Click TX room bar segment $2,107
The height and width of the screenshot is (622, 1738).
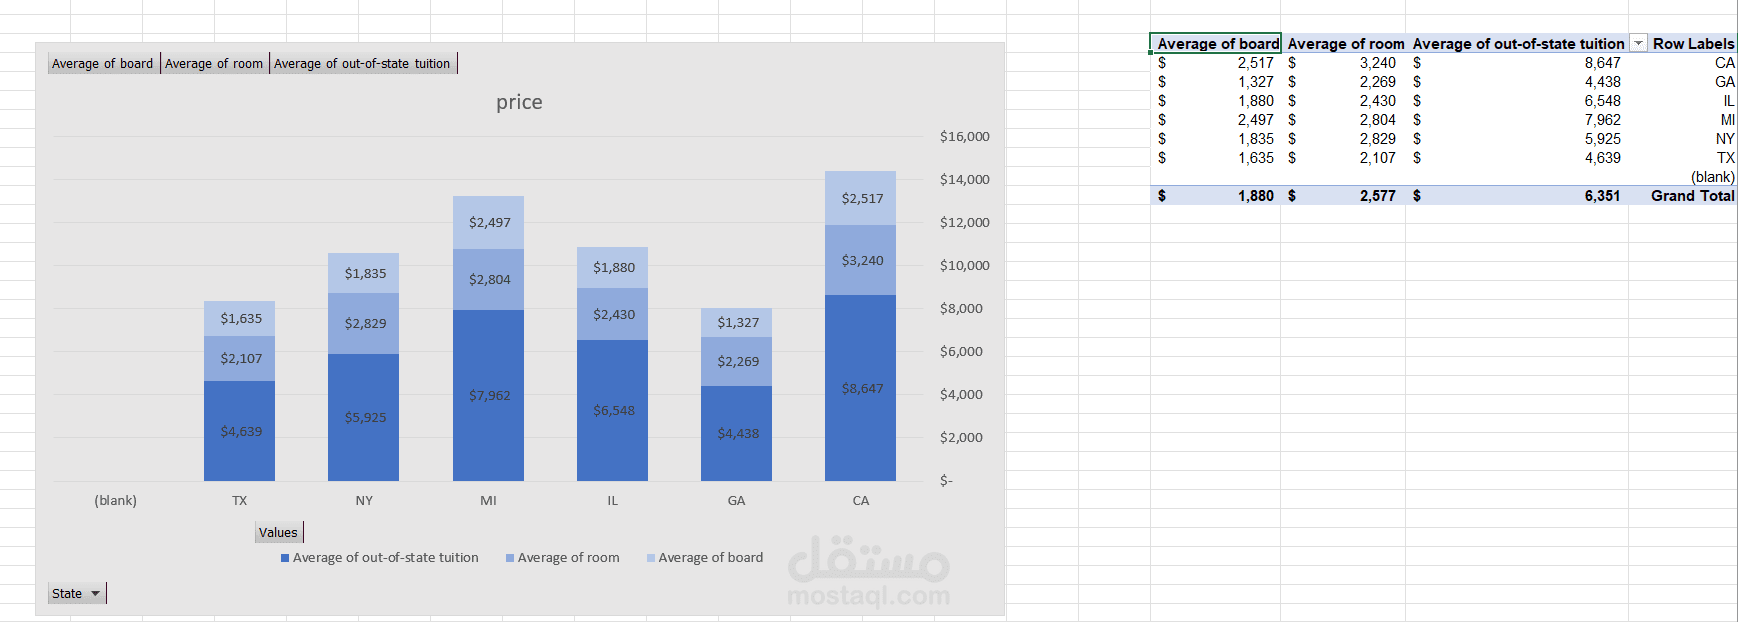[240, 358]
